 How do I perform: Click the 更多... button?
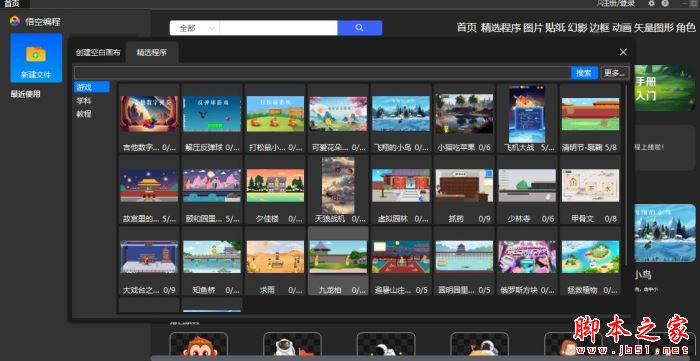[615, 73]
